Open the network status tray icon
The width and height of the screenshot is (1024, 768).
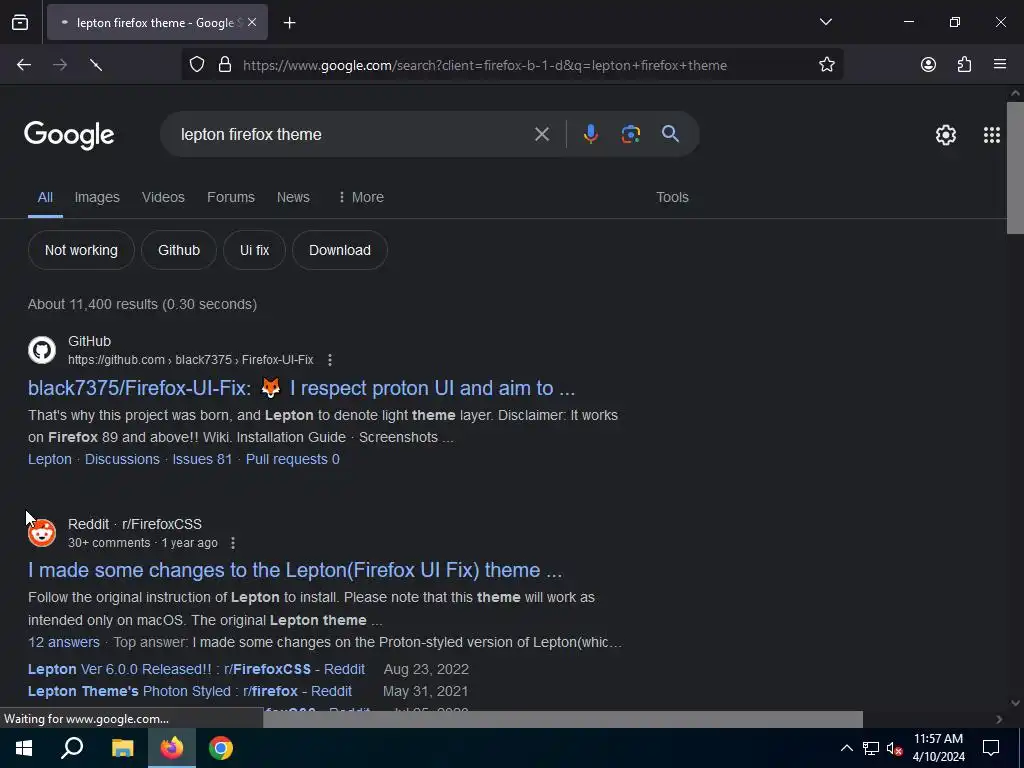pos(871,748)
